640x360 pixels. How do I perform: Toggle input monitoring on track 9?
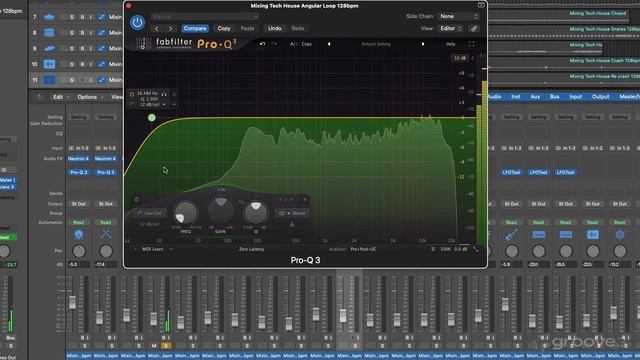(x=91, y=49)
